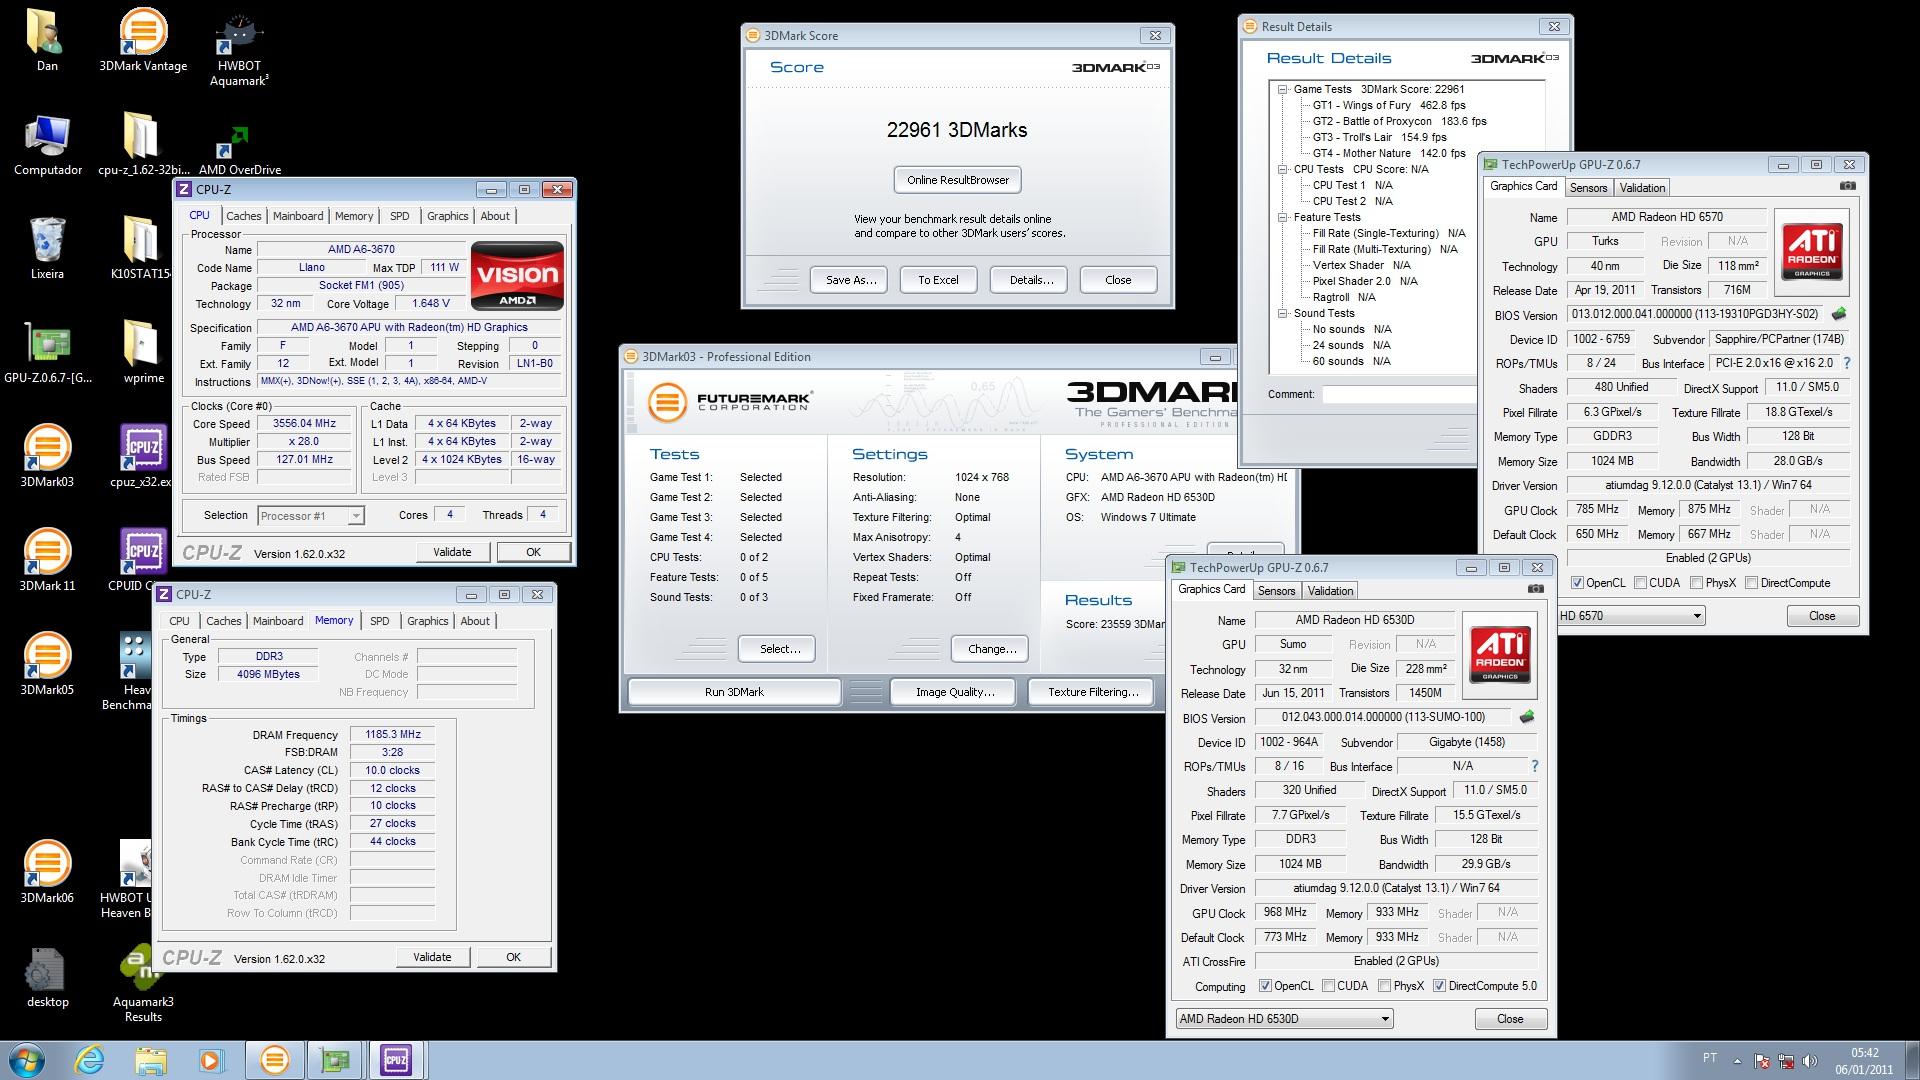
Task: Switch to Mainboard tab in top CPU-Z
Action: pos(298,216)
